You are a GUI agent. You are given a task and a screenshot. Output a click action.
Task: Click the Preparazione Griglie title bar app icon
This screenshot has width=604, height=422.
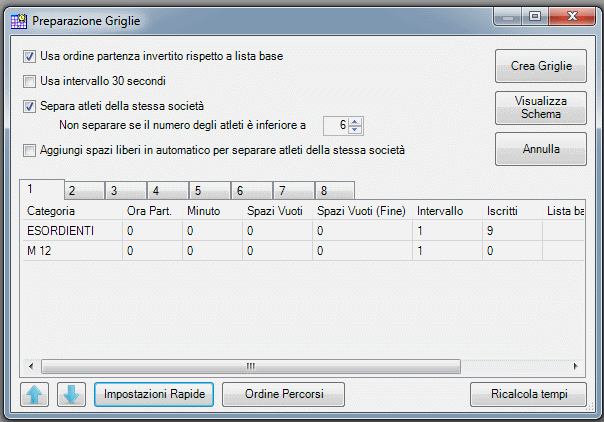pos(18,21)
